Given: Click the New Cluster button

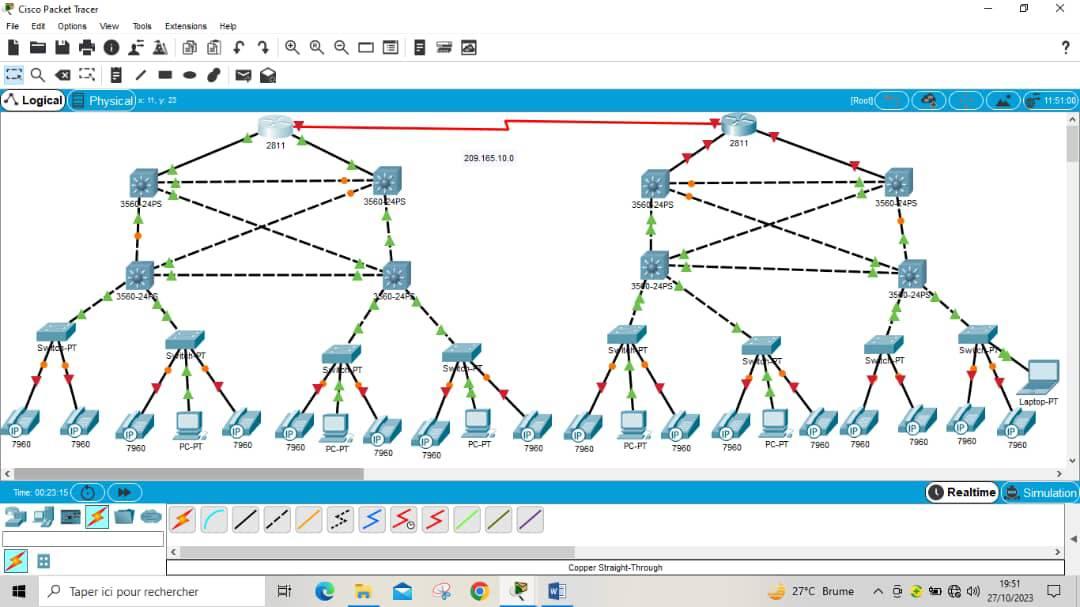Looking at the screenshot, I should tap(928, 101).
